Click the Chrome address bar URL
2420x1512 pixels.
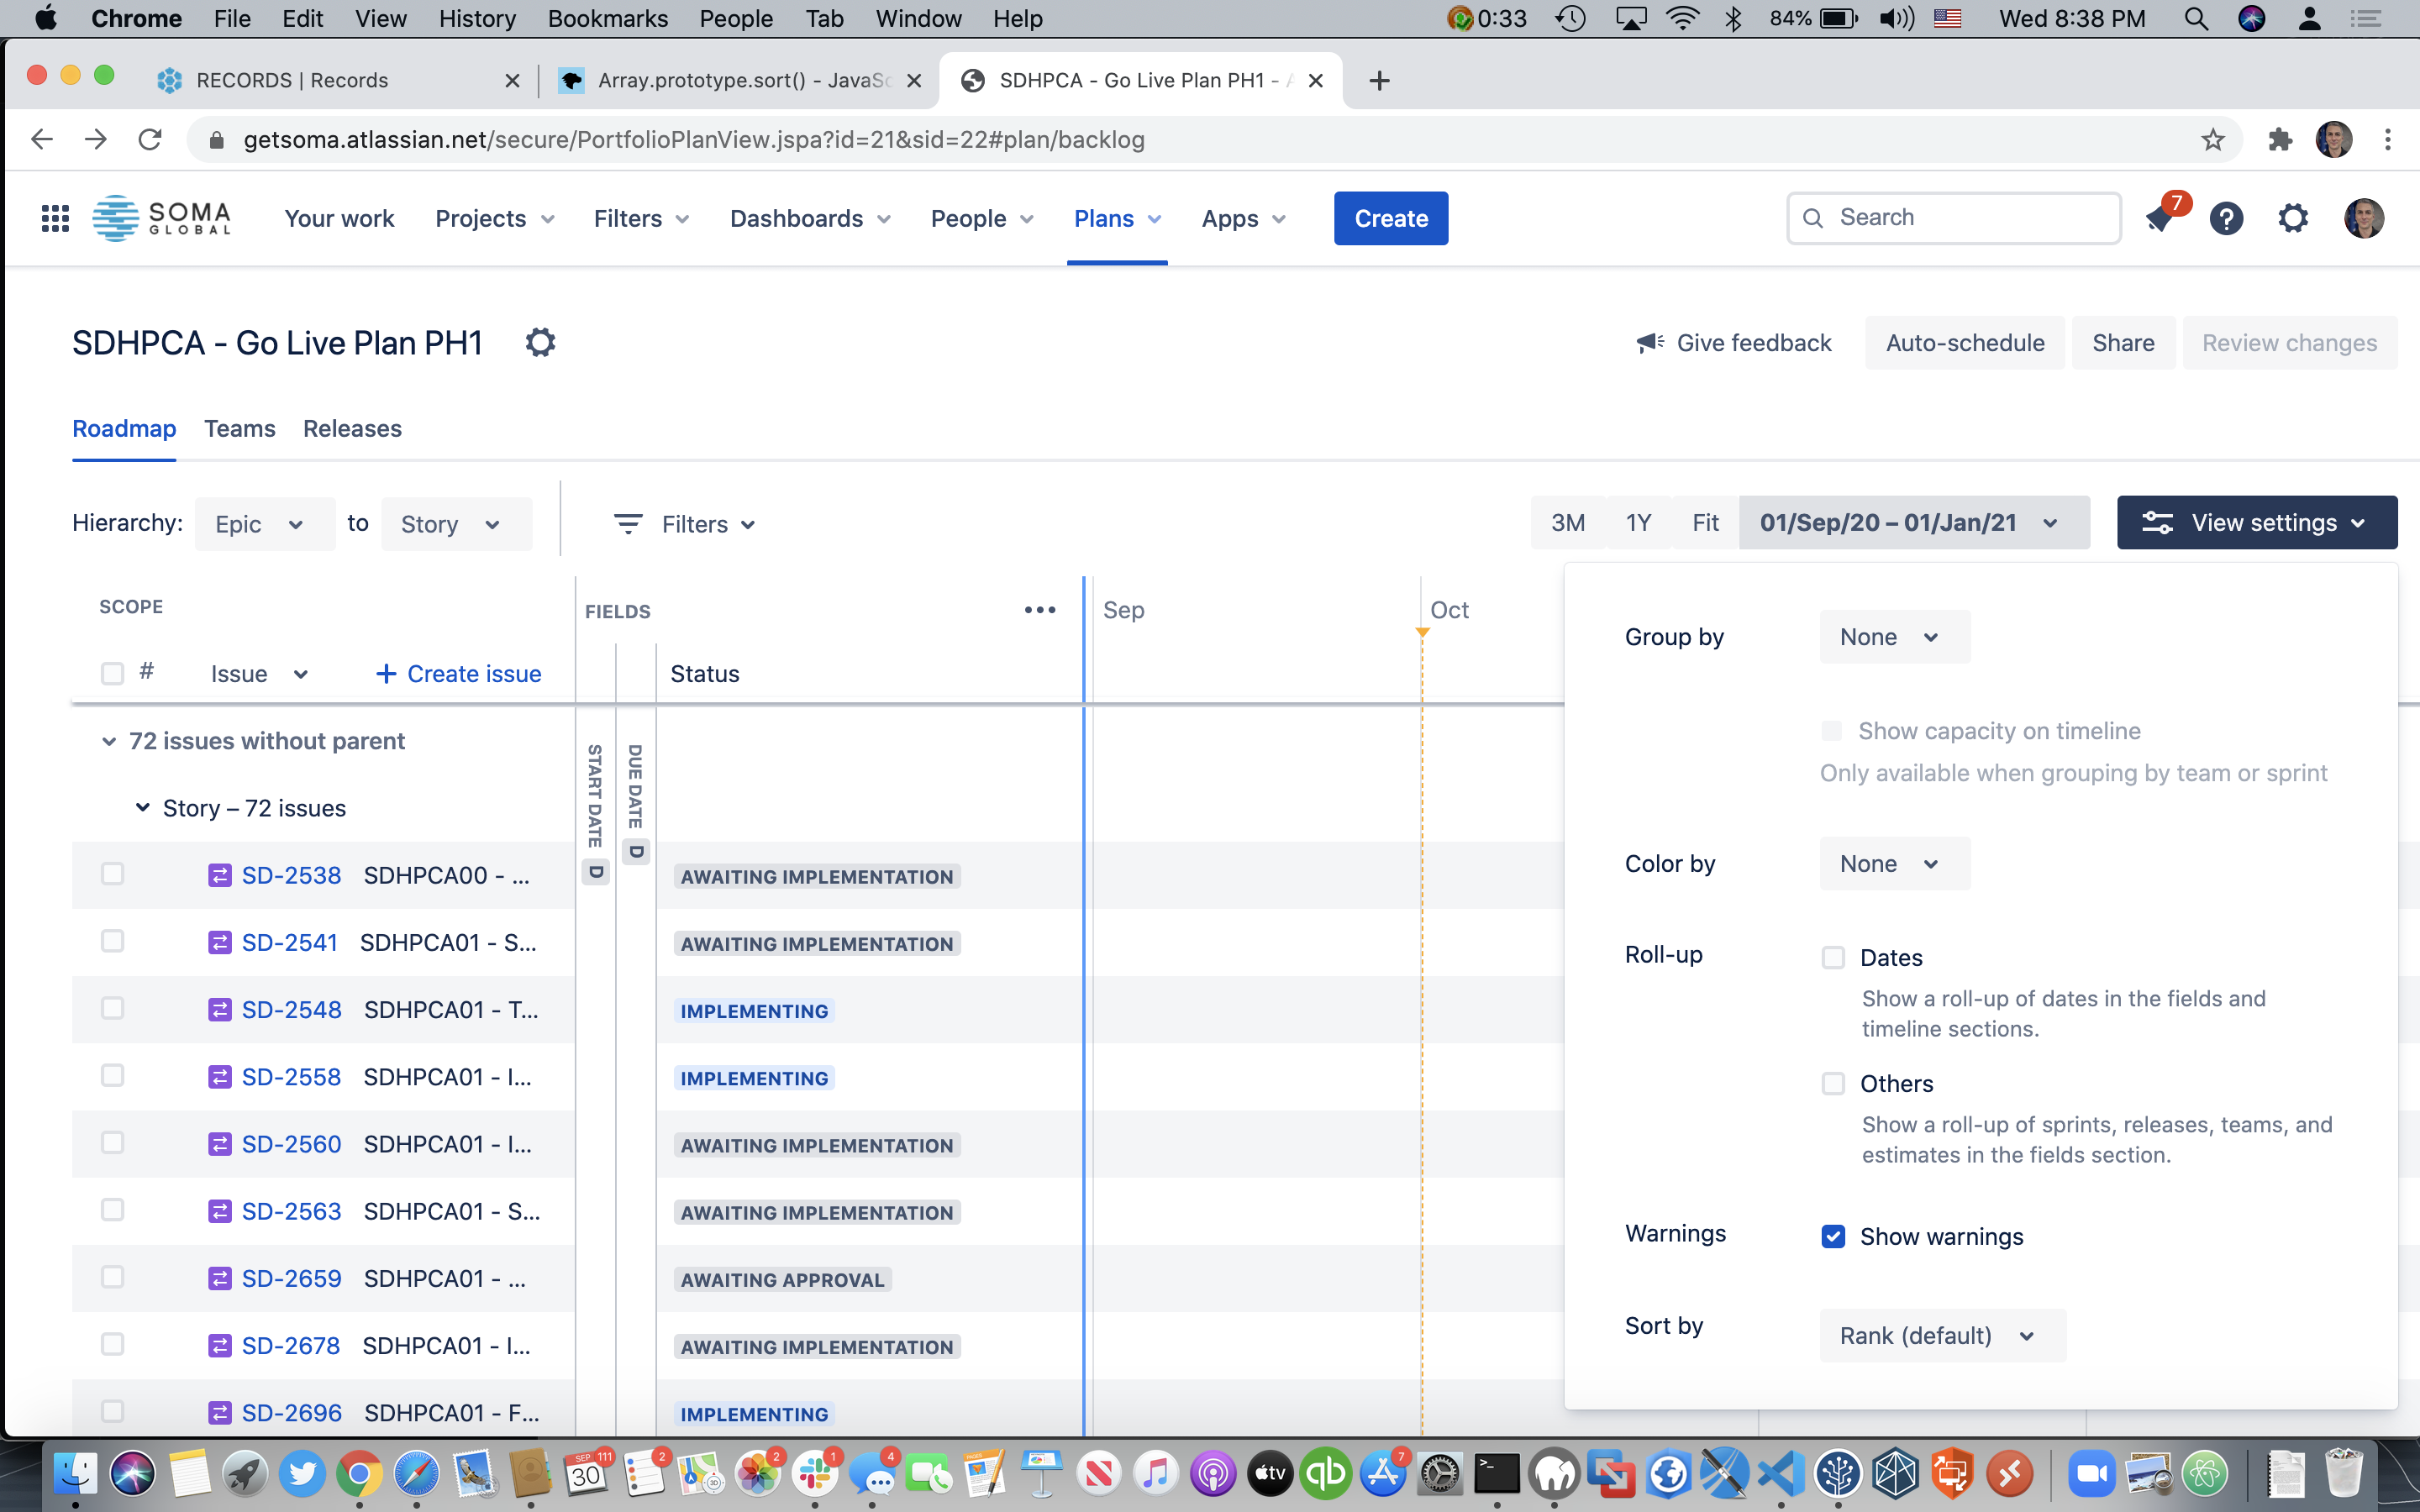(x=694, y=140)
